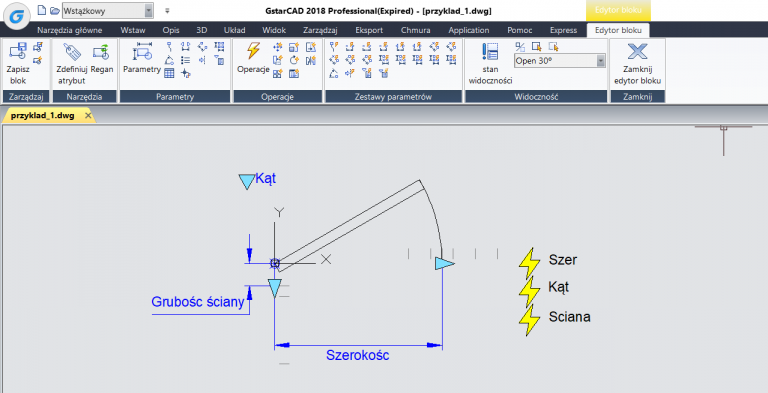Click the Grubość ściany parameter label

click(x=198, y=301)
